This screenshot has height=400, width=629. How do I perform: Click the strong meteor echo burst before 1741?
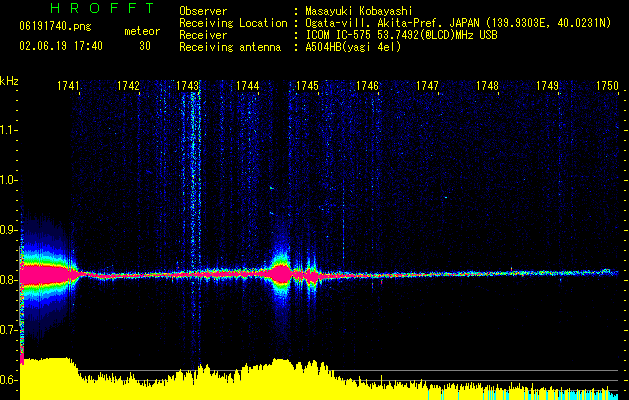click(47, 275)
